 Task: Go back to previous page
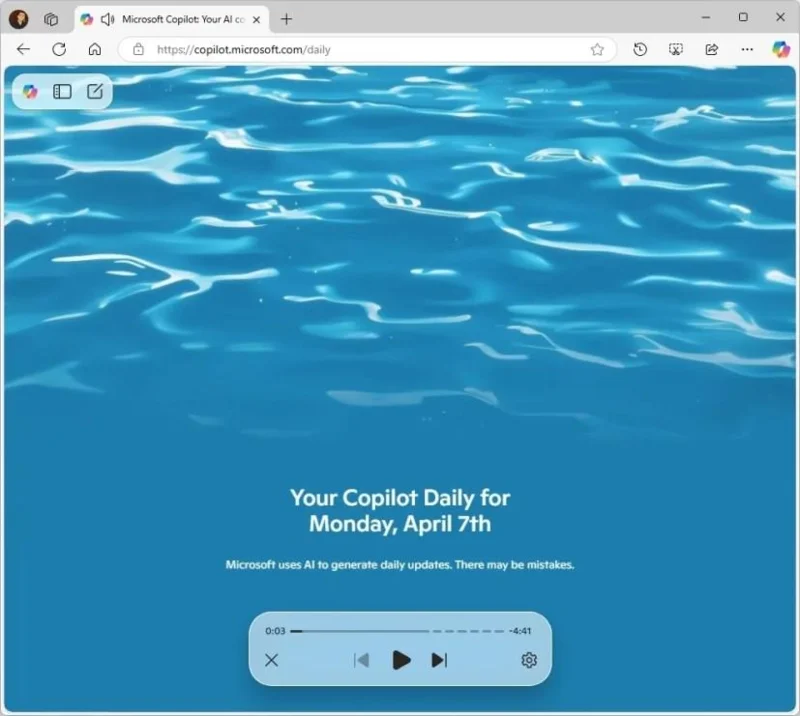pos(23,50)
